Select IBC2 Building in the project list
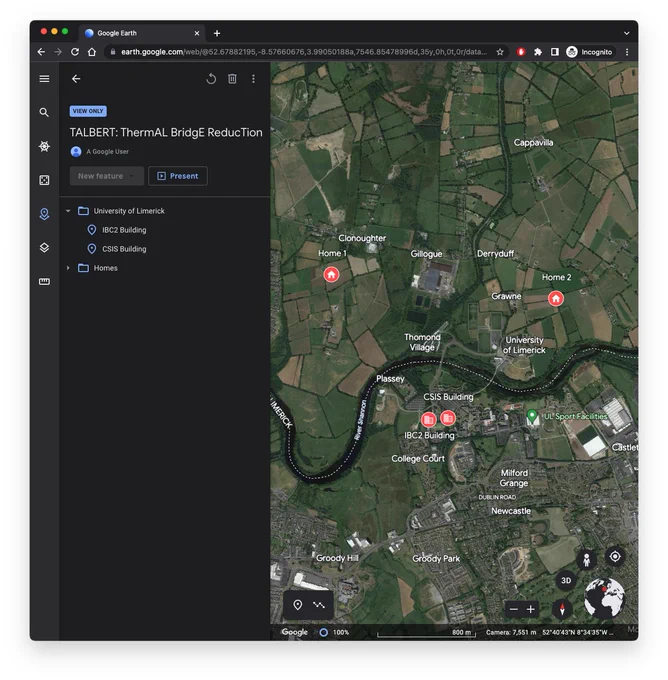The image size is (668, 680). [x=124, y=230]
